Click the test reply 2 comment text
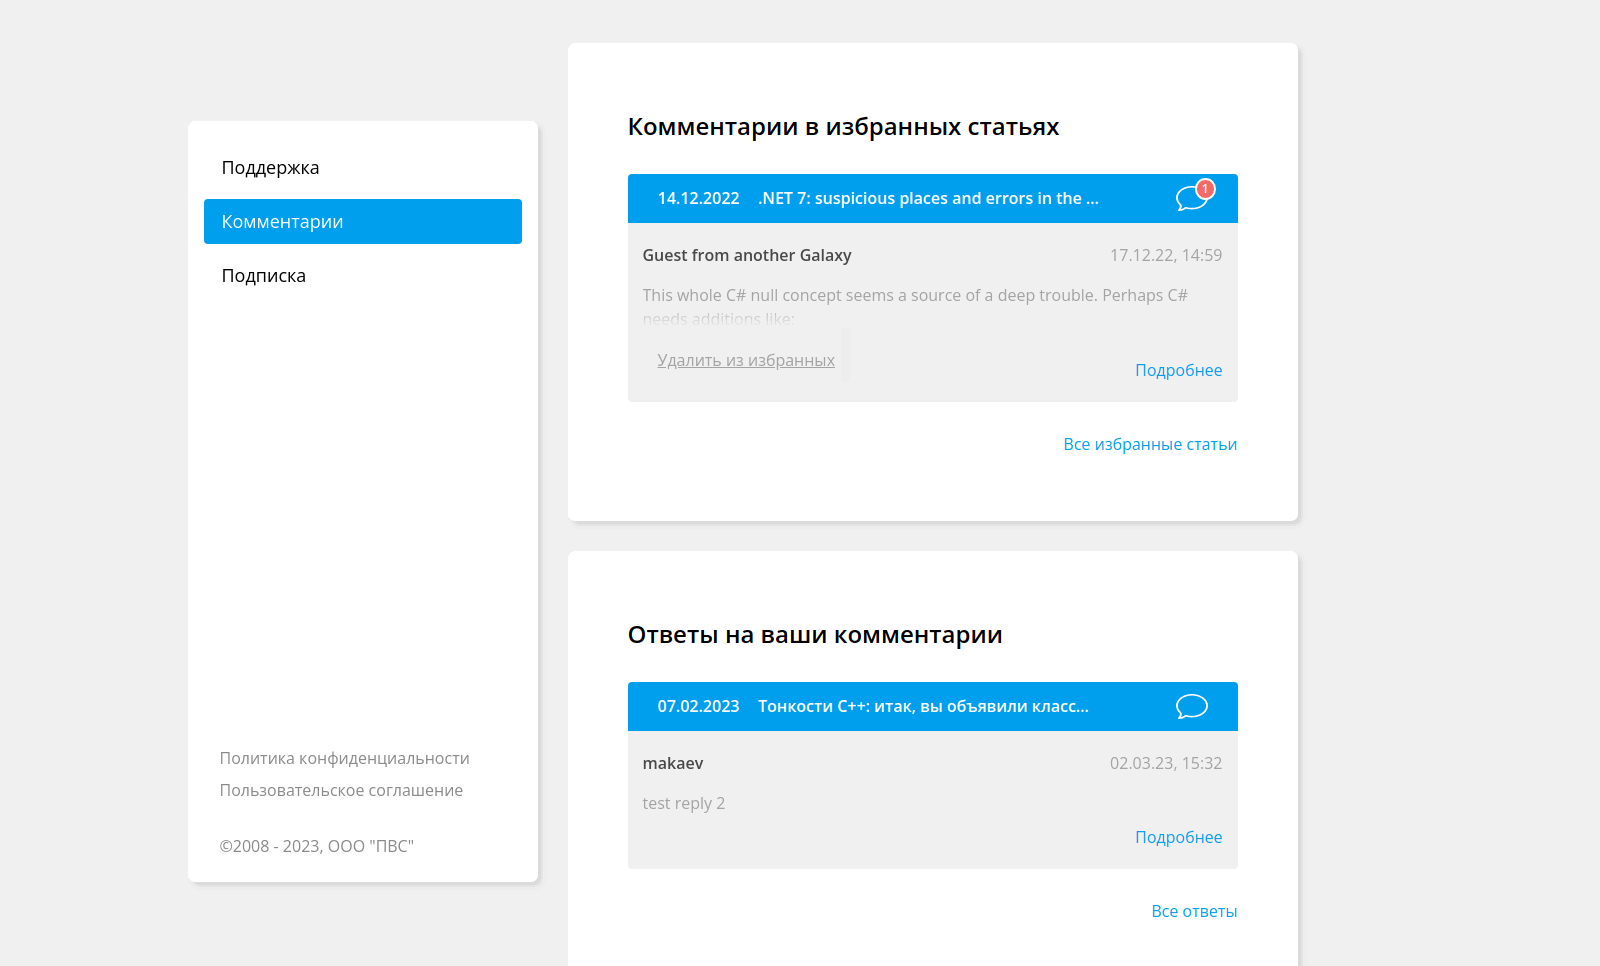Screen dimensions: 1600x966 click(x=684, y=803)
